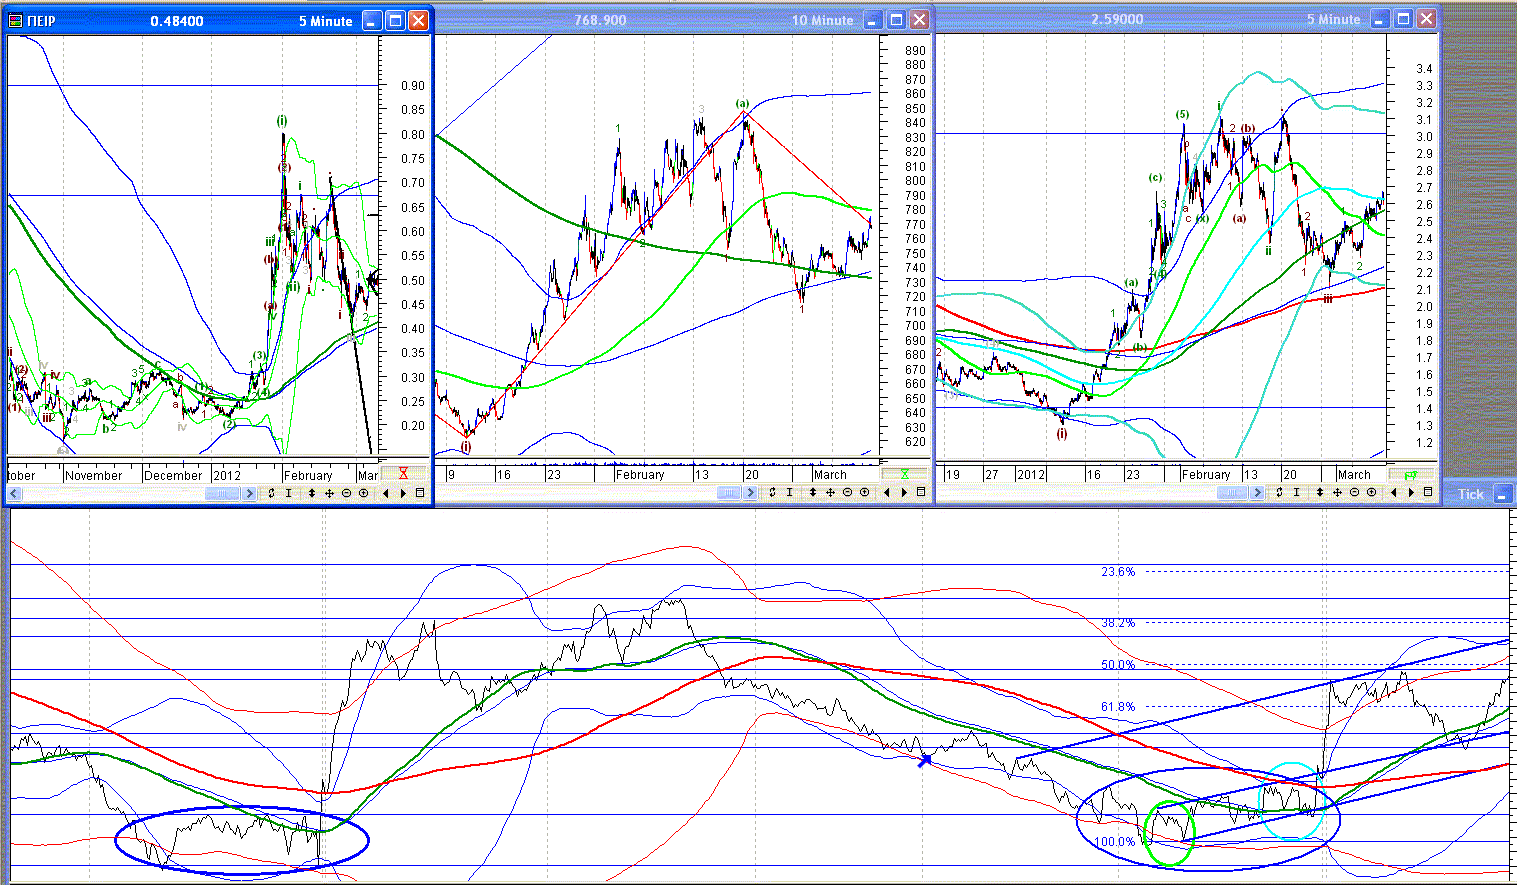
Task: Select text cursor tool in ΠΕΙΡ chart
Action: click(289, 493)
